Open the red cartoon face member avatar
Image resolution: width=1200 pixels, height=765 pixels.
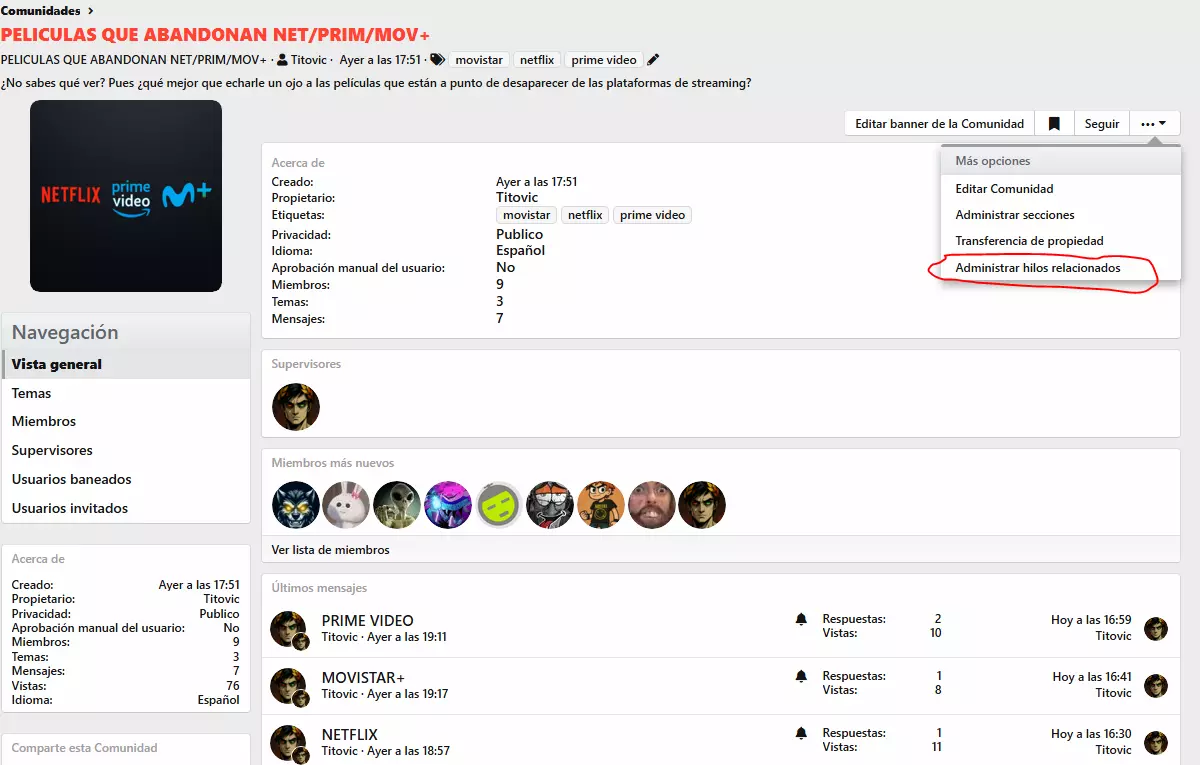coord(550,505)
